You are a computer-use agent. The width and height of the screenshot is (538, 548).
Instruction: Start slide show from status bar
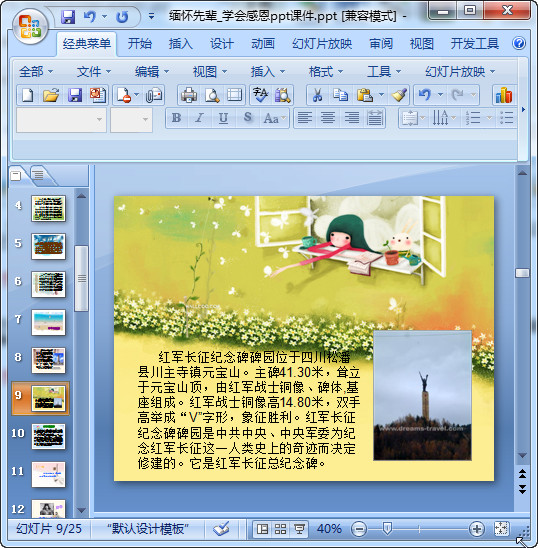[299, 529]
